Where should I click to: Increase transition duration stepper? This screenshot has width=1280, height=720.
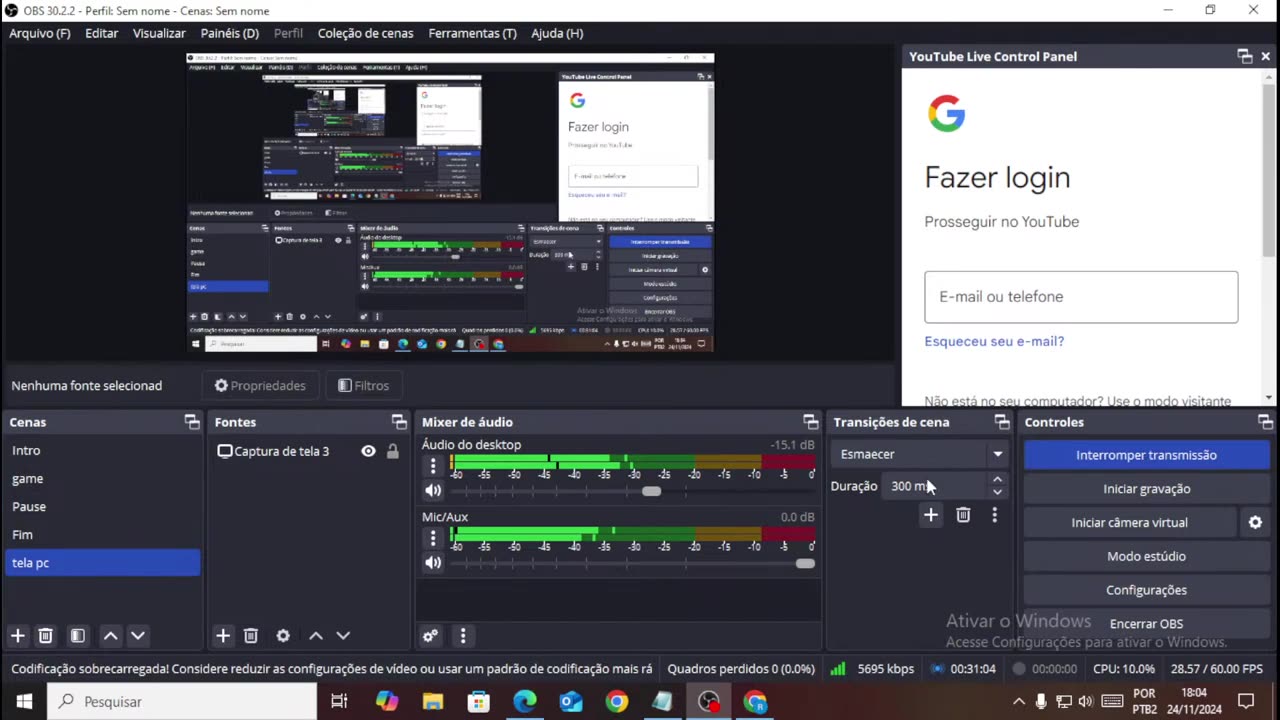[x=997, y=480]
